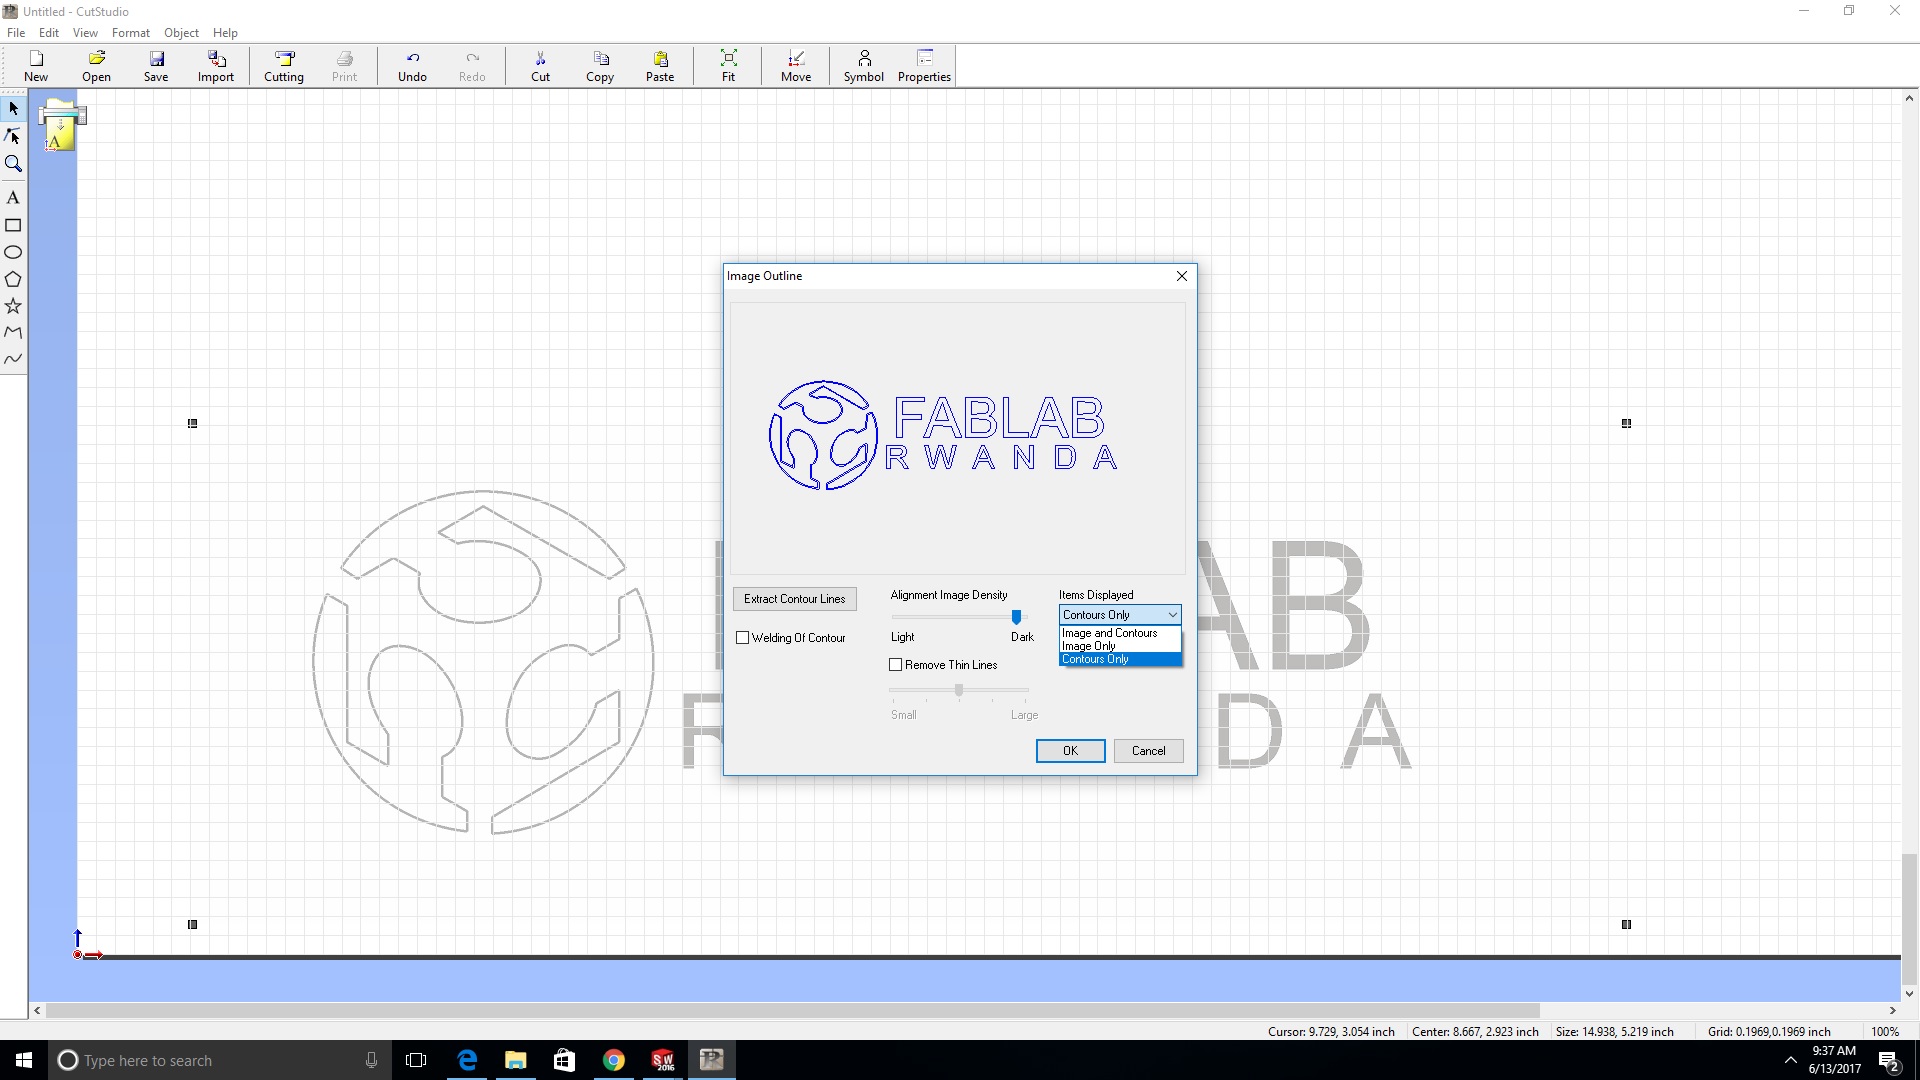1920x1080 pixels.
Task: Show hidden system tray icons
Action: coord(1790,1060)
